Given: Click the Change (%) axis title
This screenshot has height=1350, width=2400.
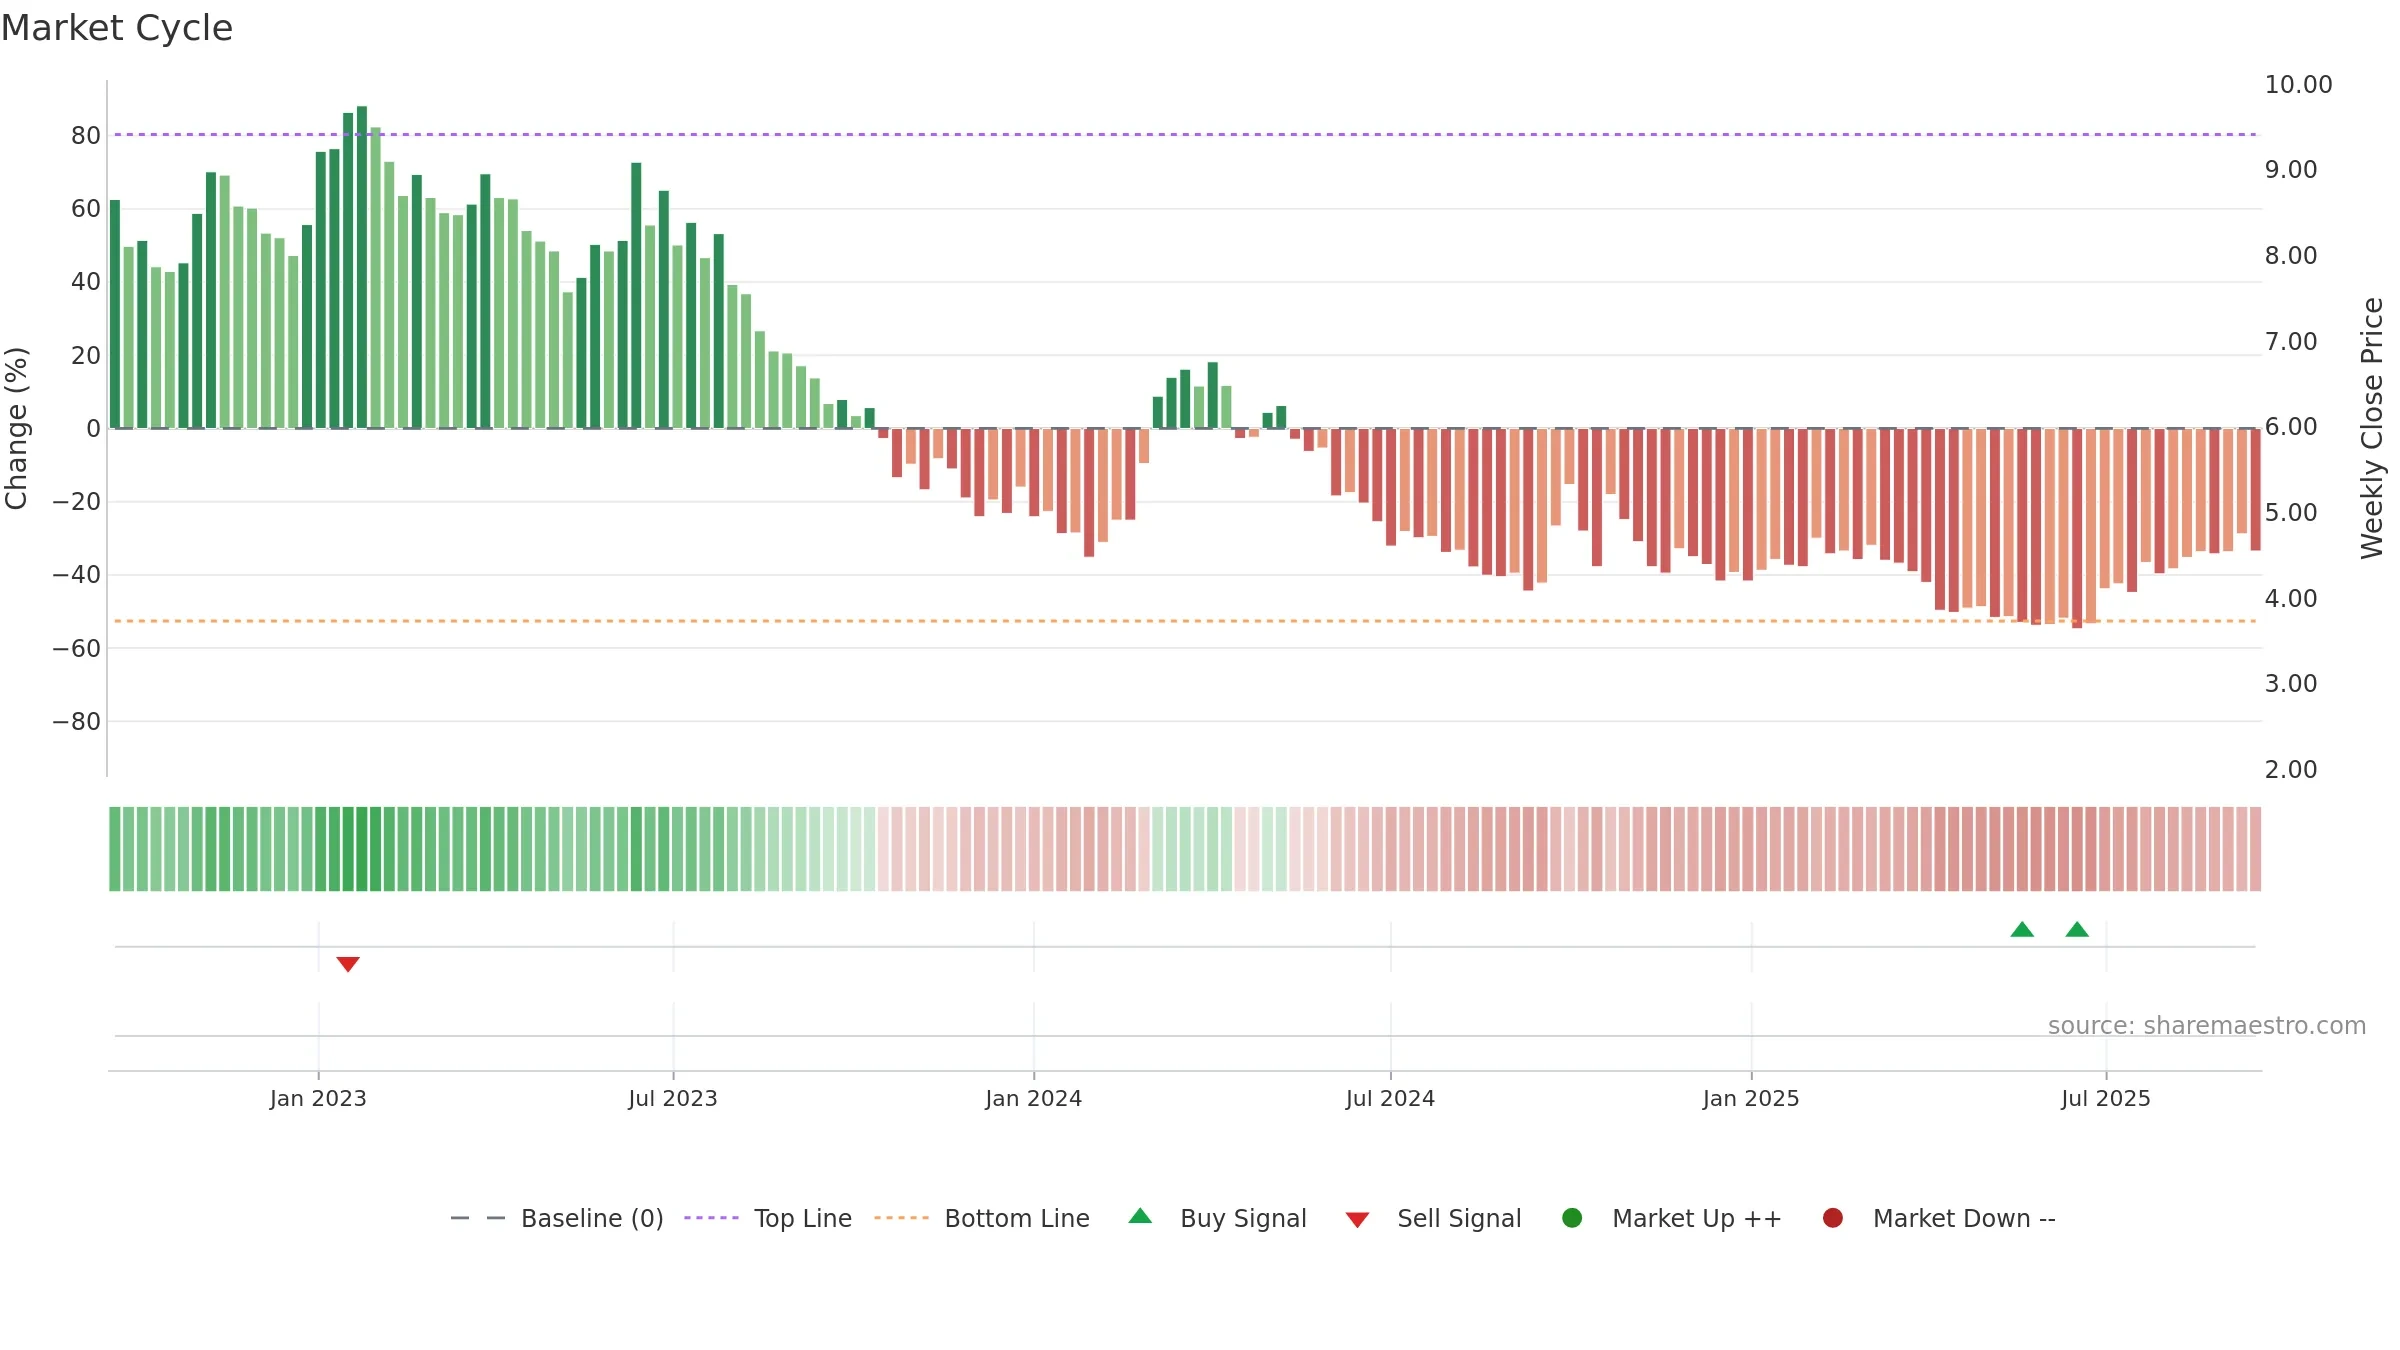Looking at the screenshot, I should pos(16,428).
